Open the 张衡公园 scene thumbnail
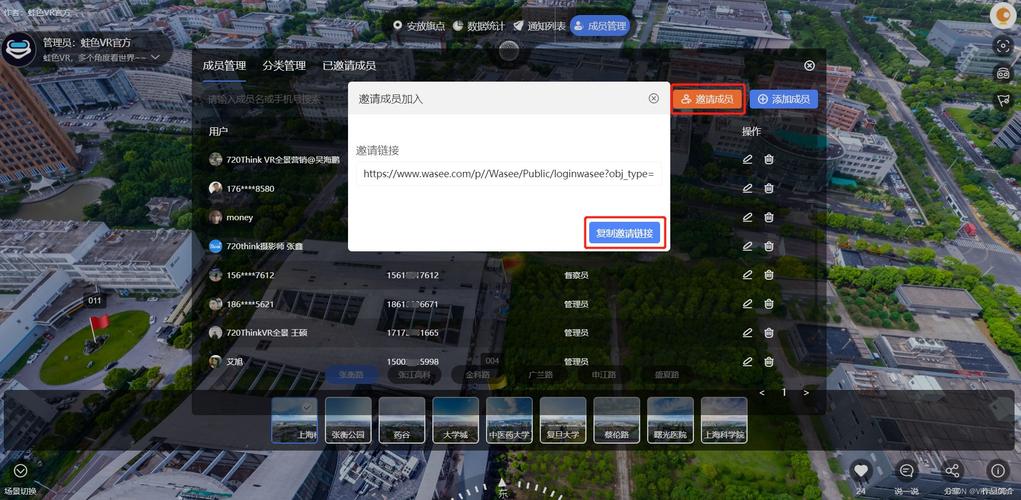 point(348,421)
